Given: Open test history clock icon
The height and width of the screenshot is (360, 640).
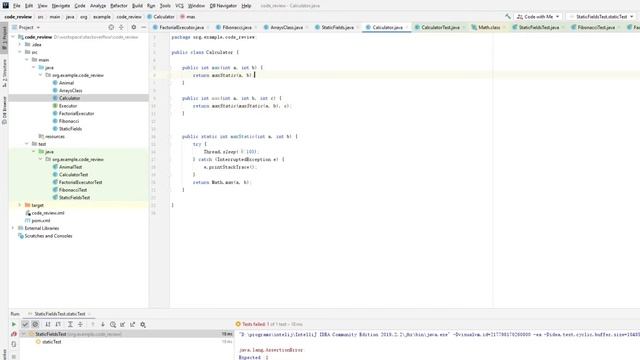Looking at the screenshot, I should coord(113,324).
